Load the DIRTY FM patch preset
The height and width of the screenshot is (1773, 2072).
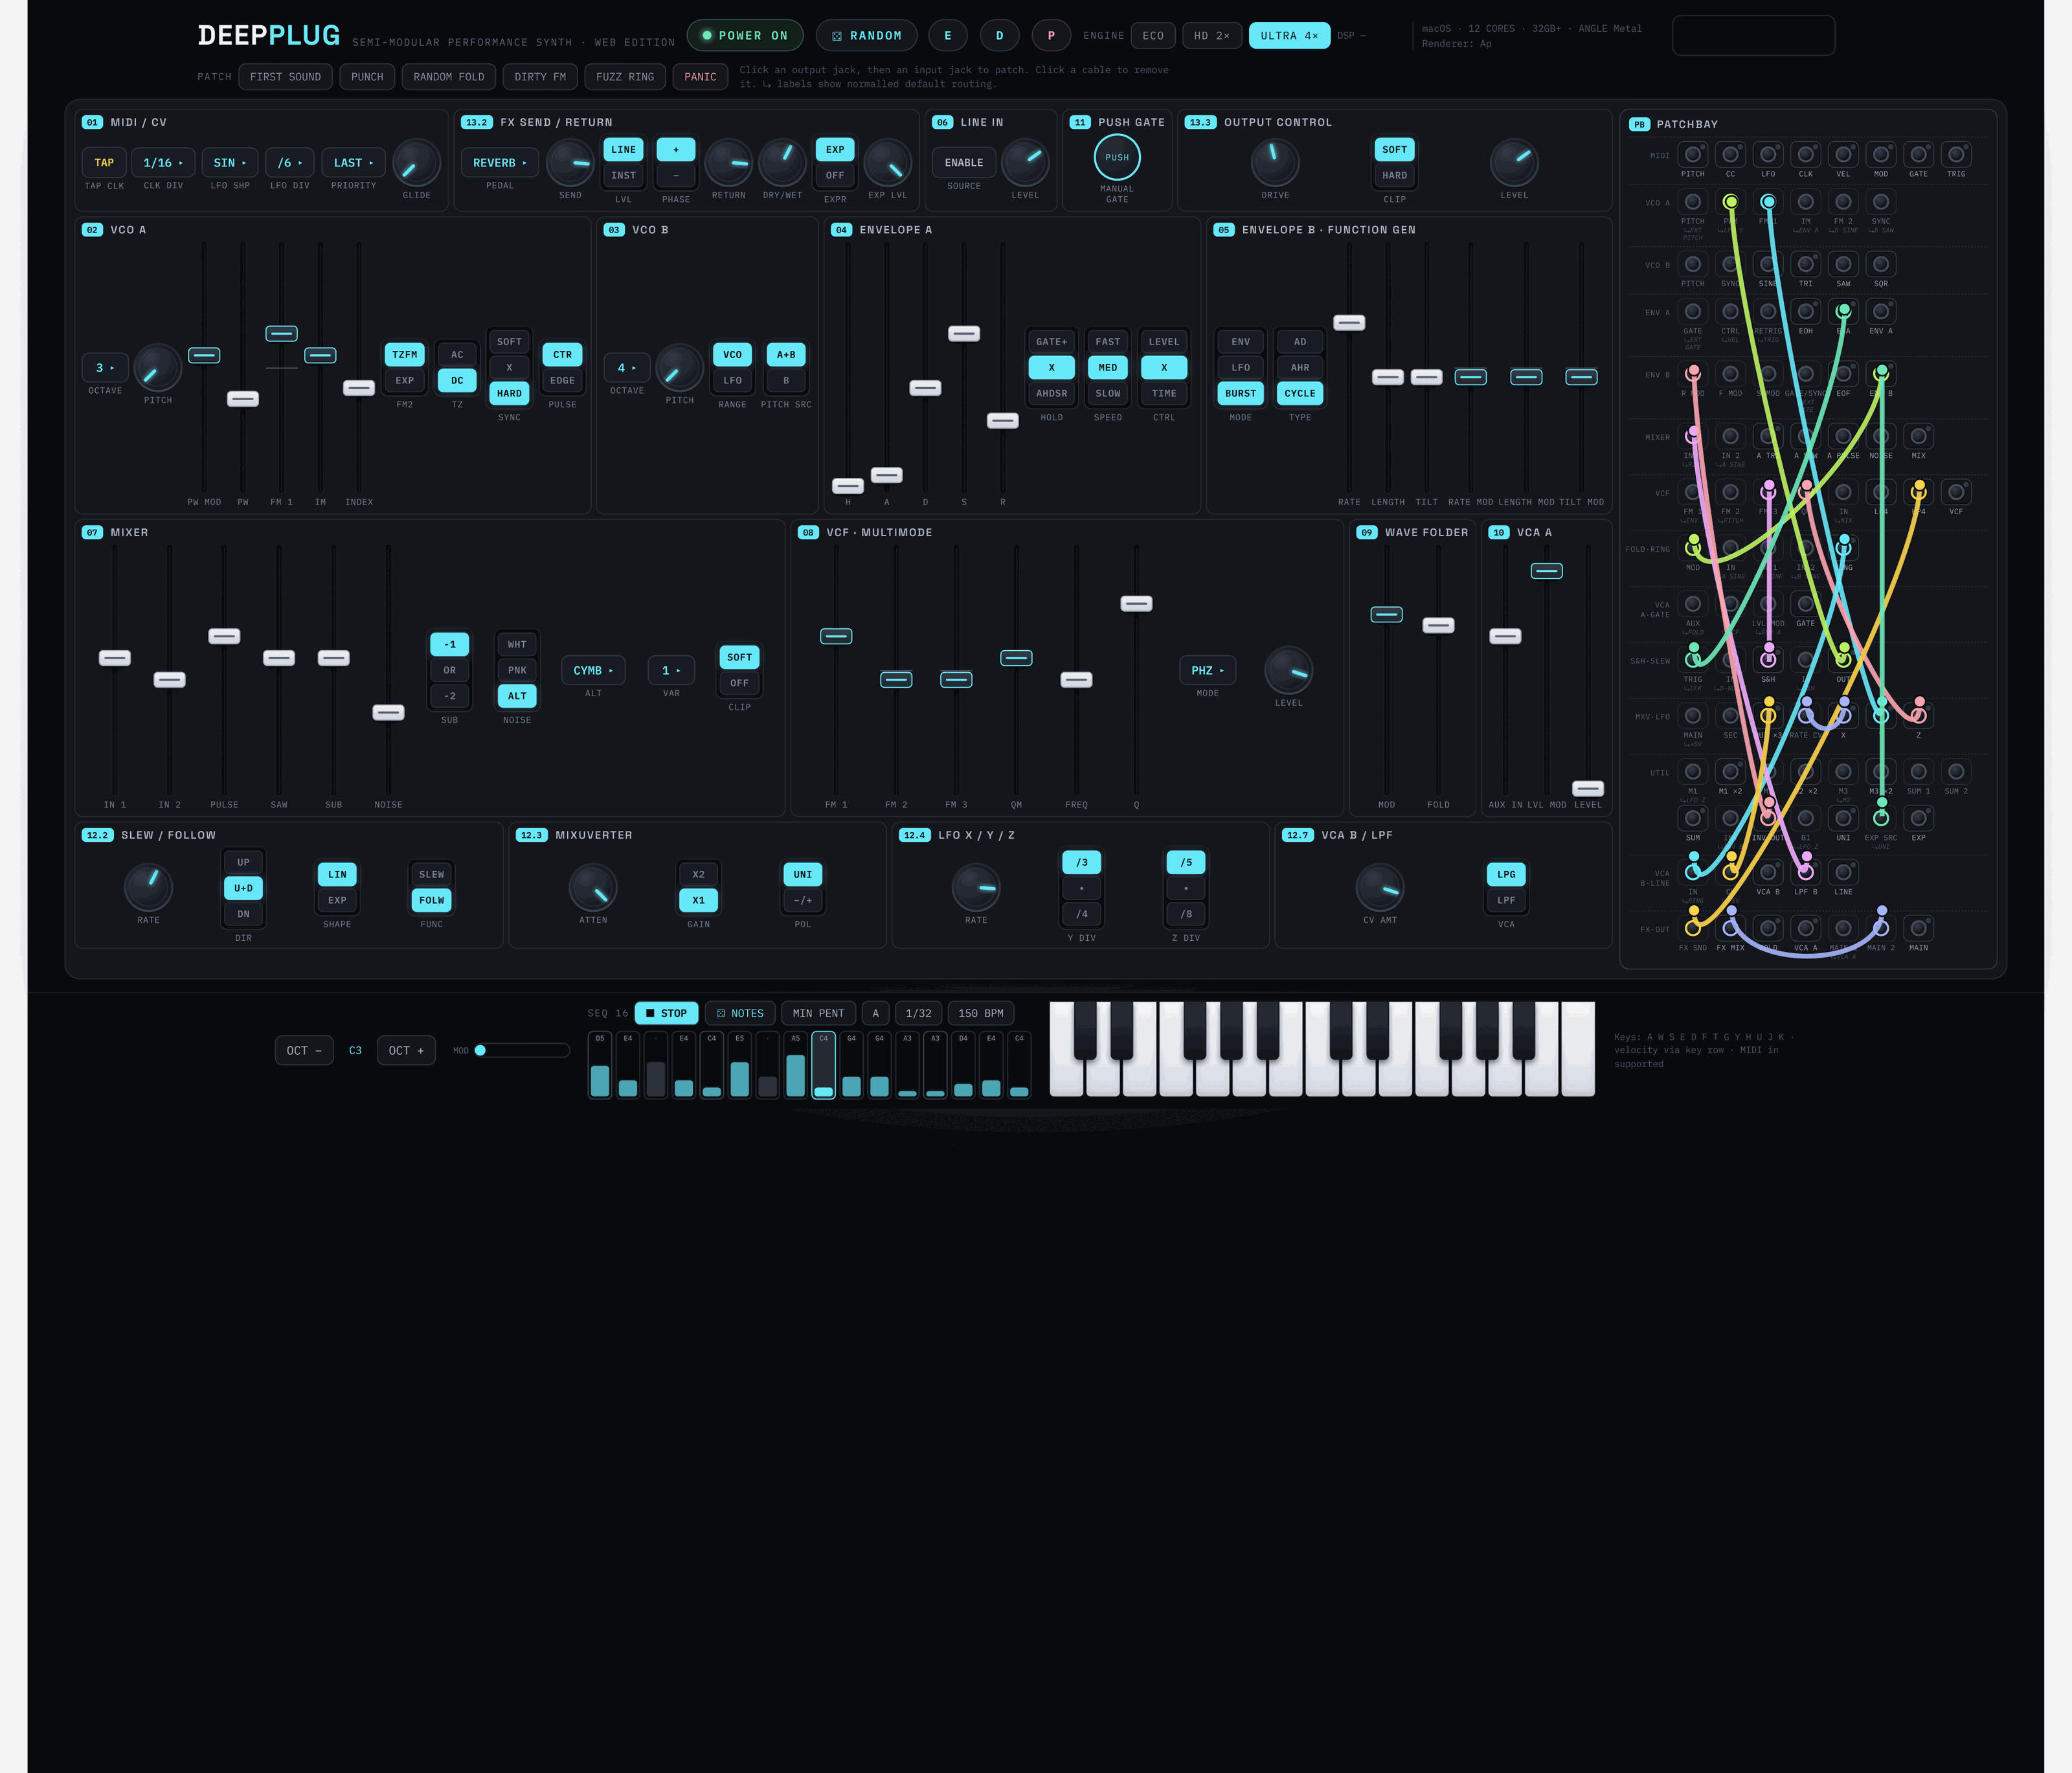pos(540,77)
